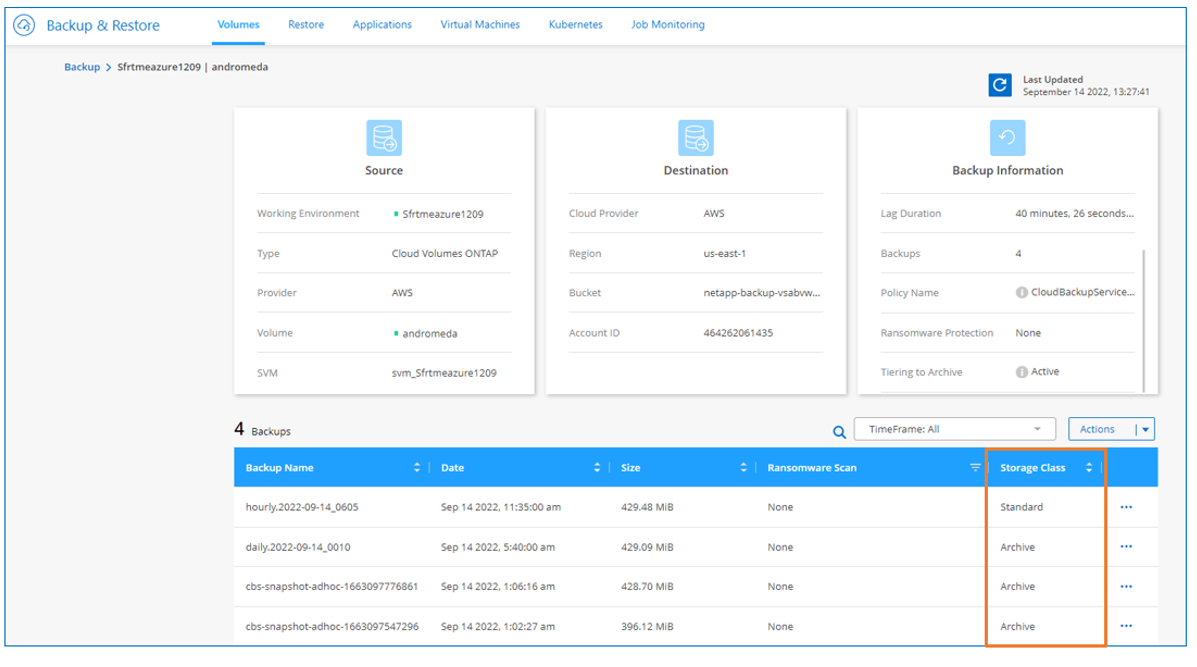This screenshot has width=1197, height=667.
Task: Click info icon beside Tiering to Archive Active
Action: click(1022, 372)
